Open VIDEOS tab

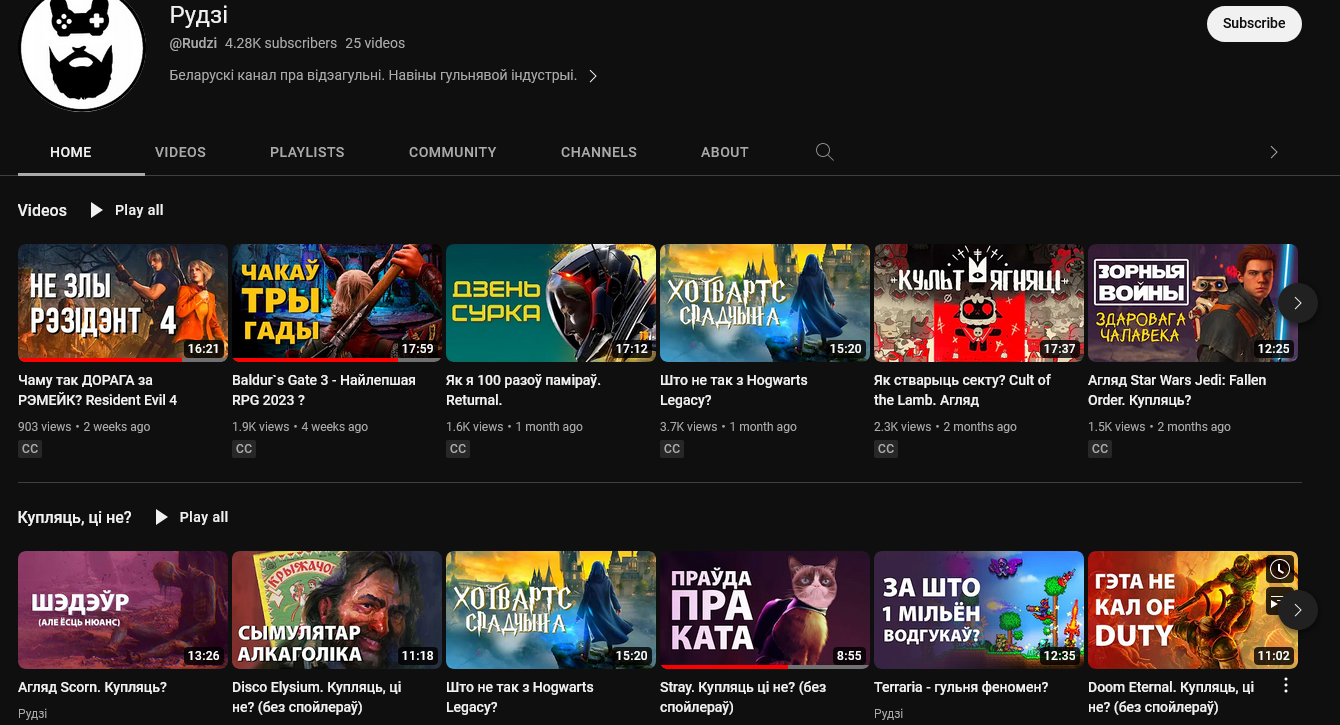tap(180, 152)
